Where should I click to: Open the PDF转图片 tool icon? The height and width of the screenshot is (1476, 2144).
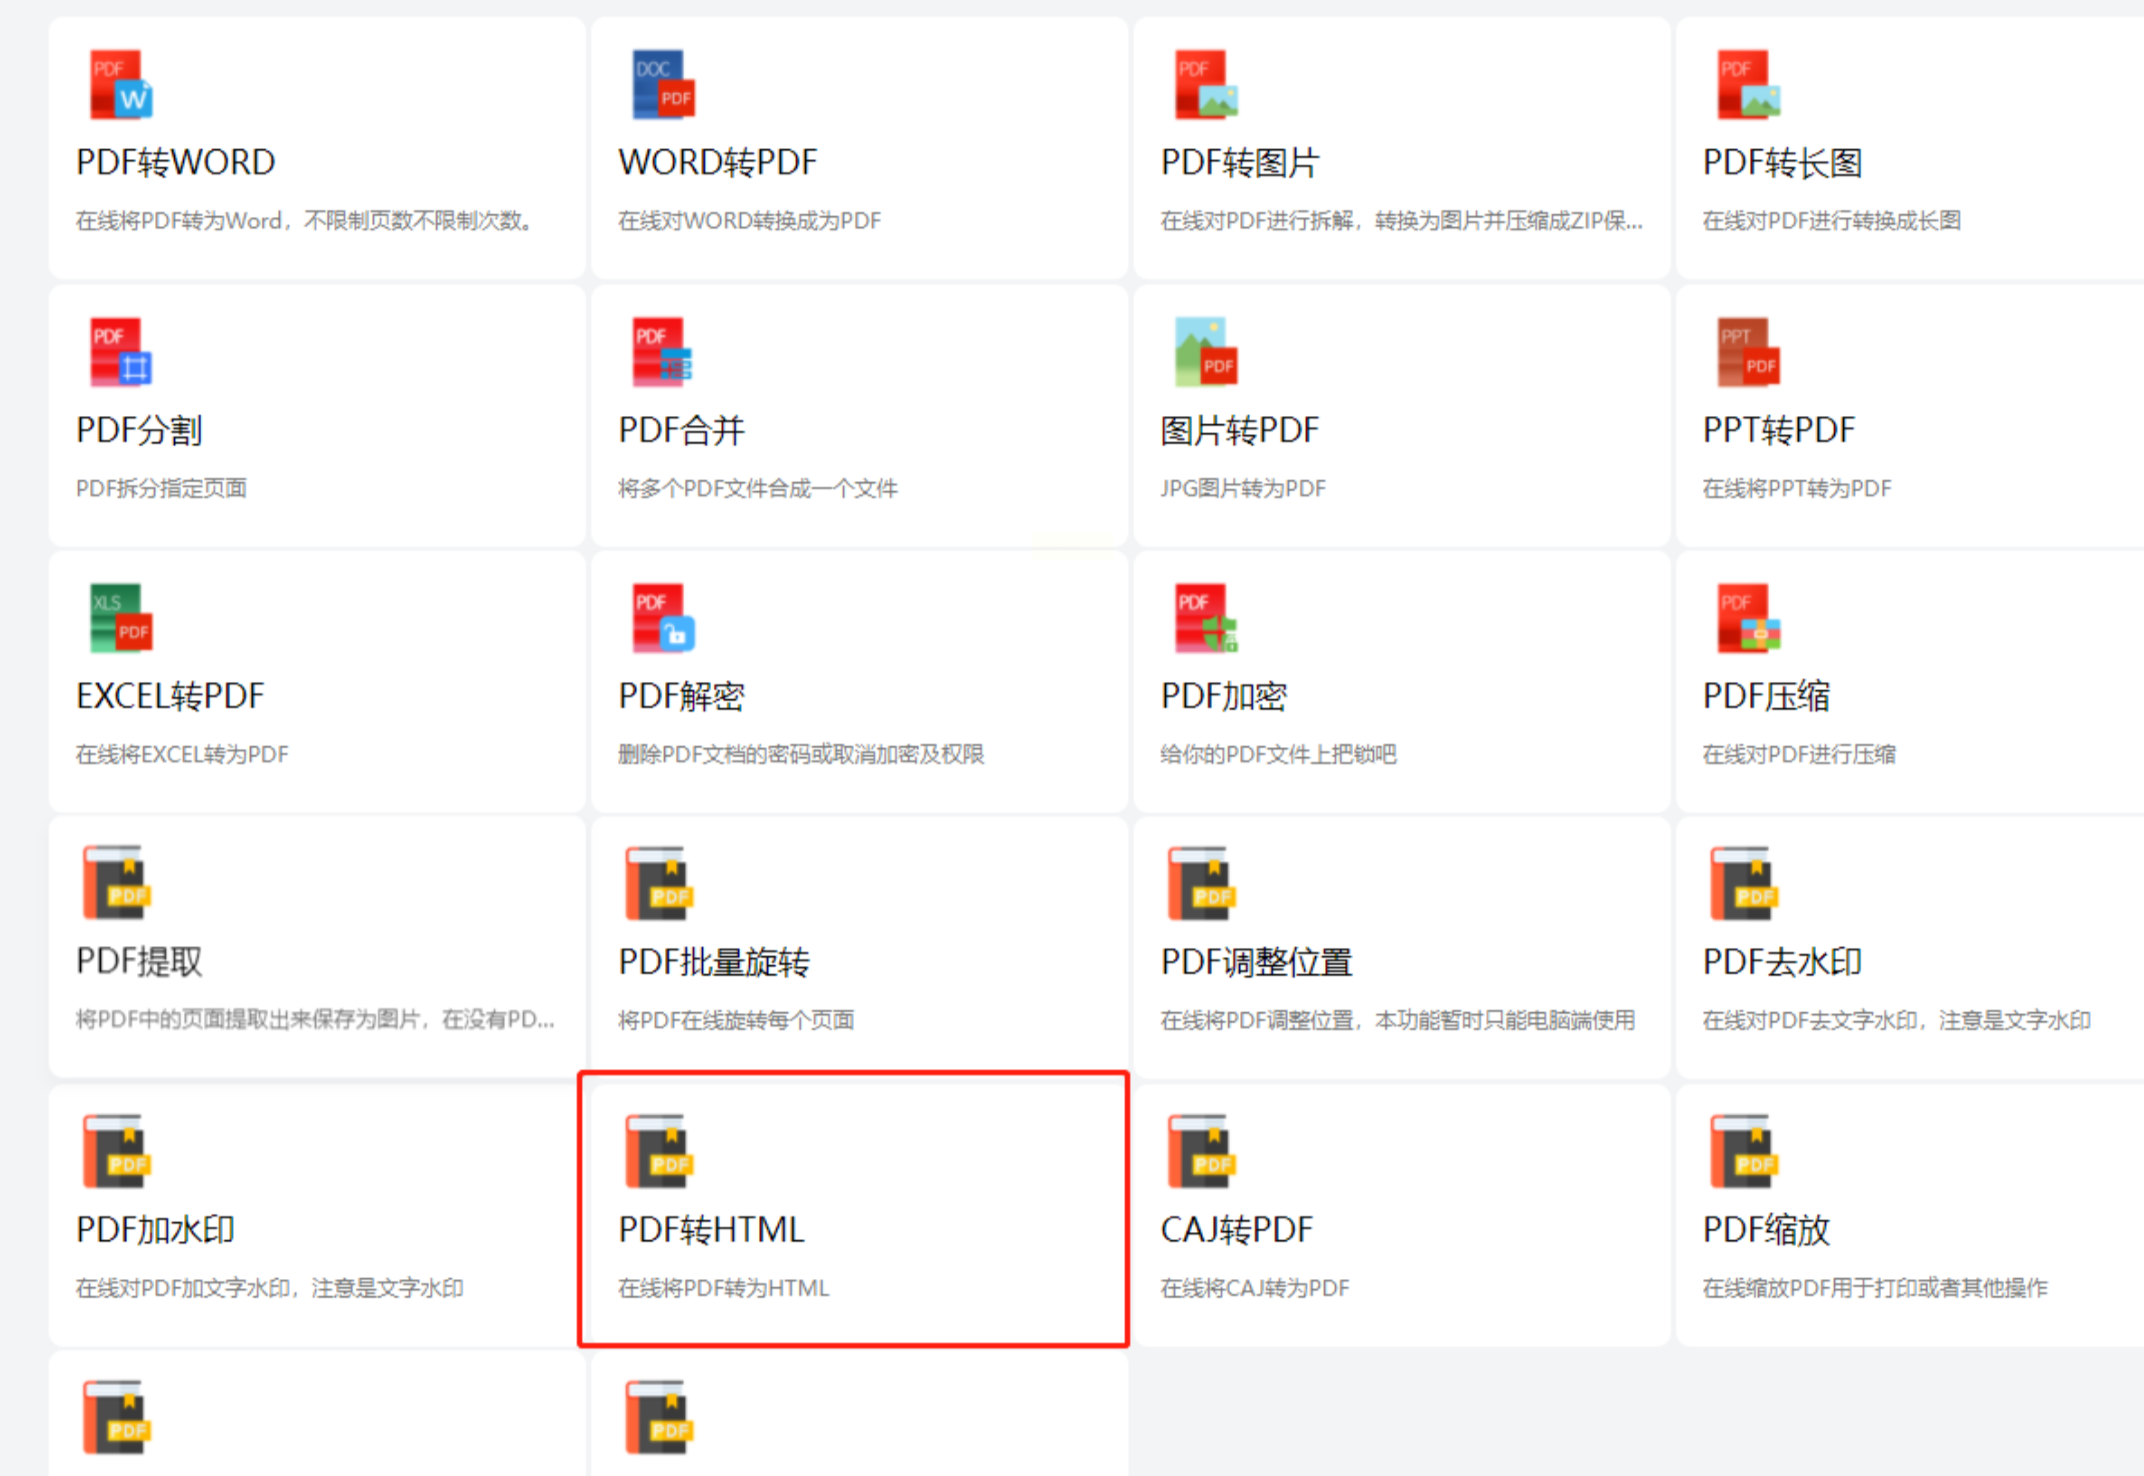[1206, 85]
